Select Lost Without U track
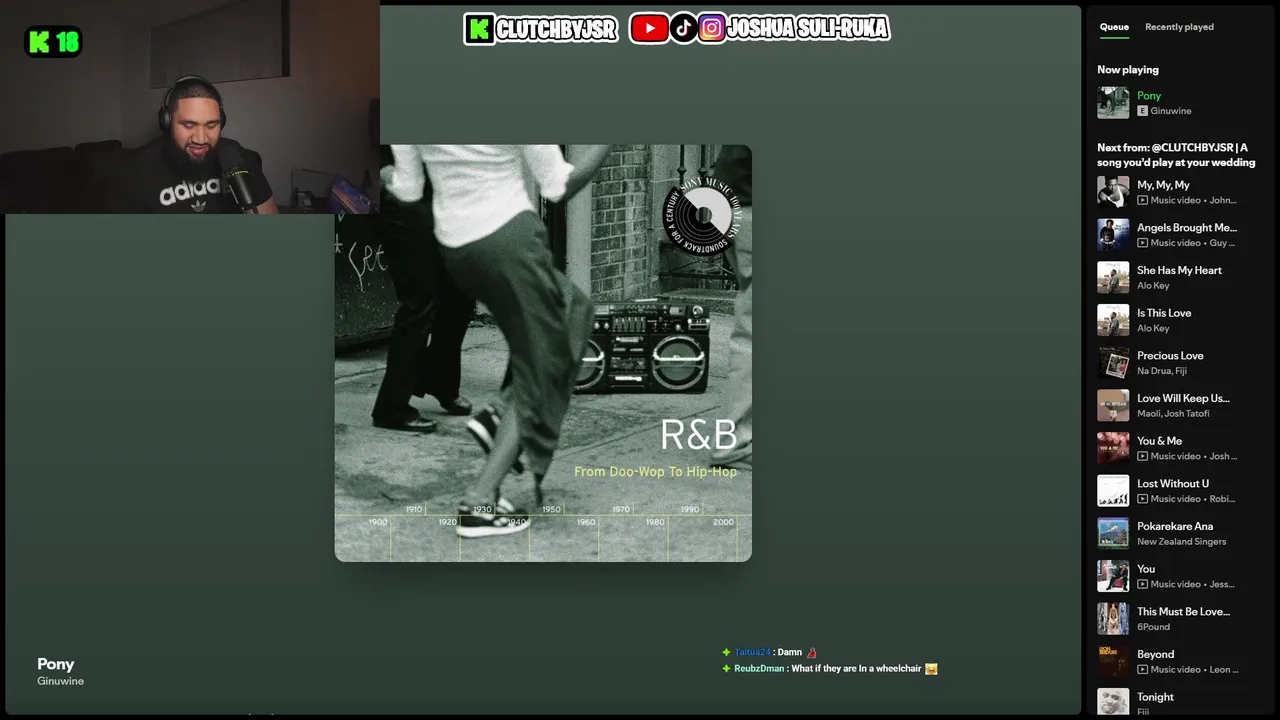The width and height of the screenshot is (1280, 720). (1173, 484)
